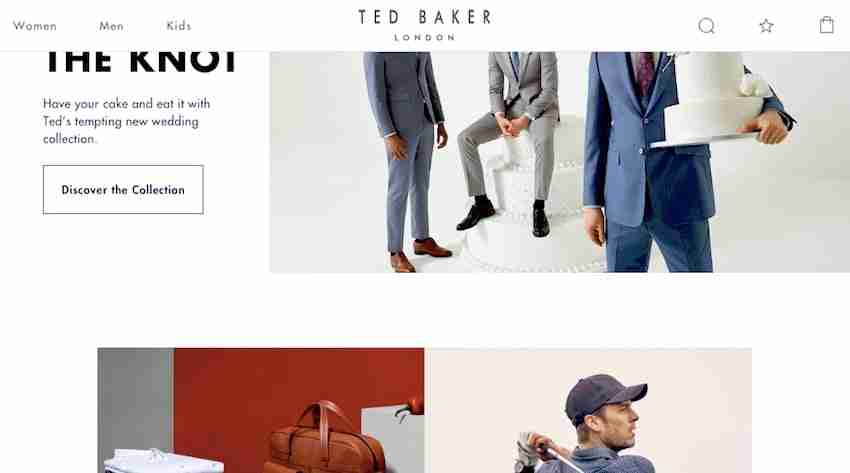
Task: Open the Kids menu
Action: click(x=178, y=25)
